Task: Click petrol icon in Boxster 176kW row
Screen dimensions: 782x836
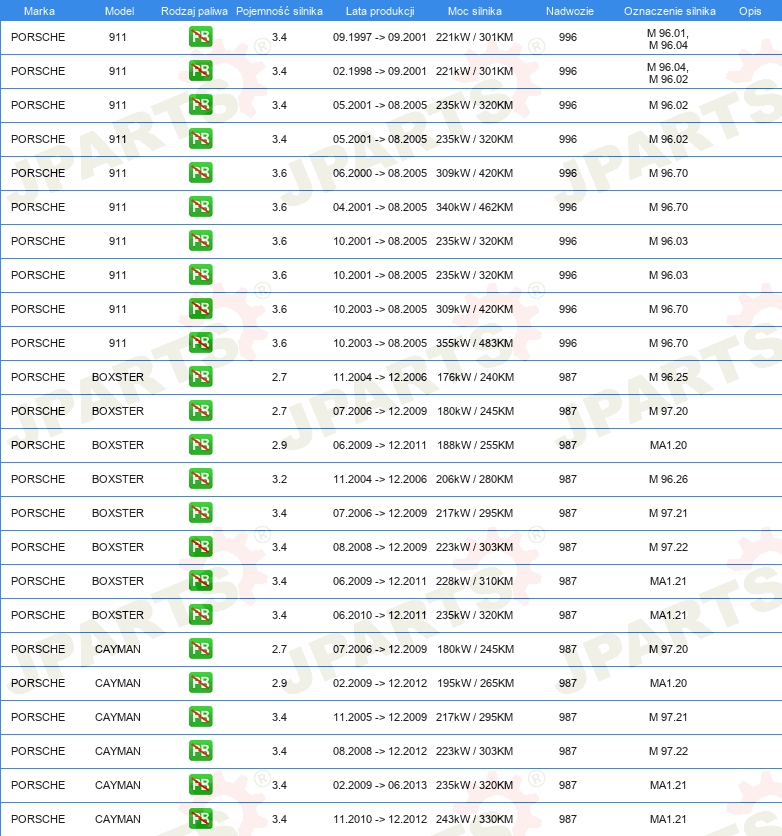Action: click(x=200, y=377)
